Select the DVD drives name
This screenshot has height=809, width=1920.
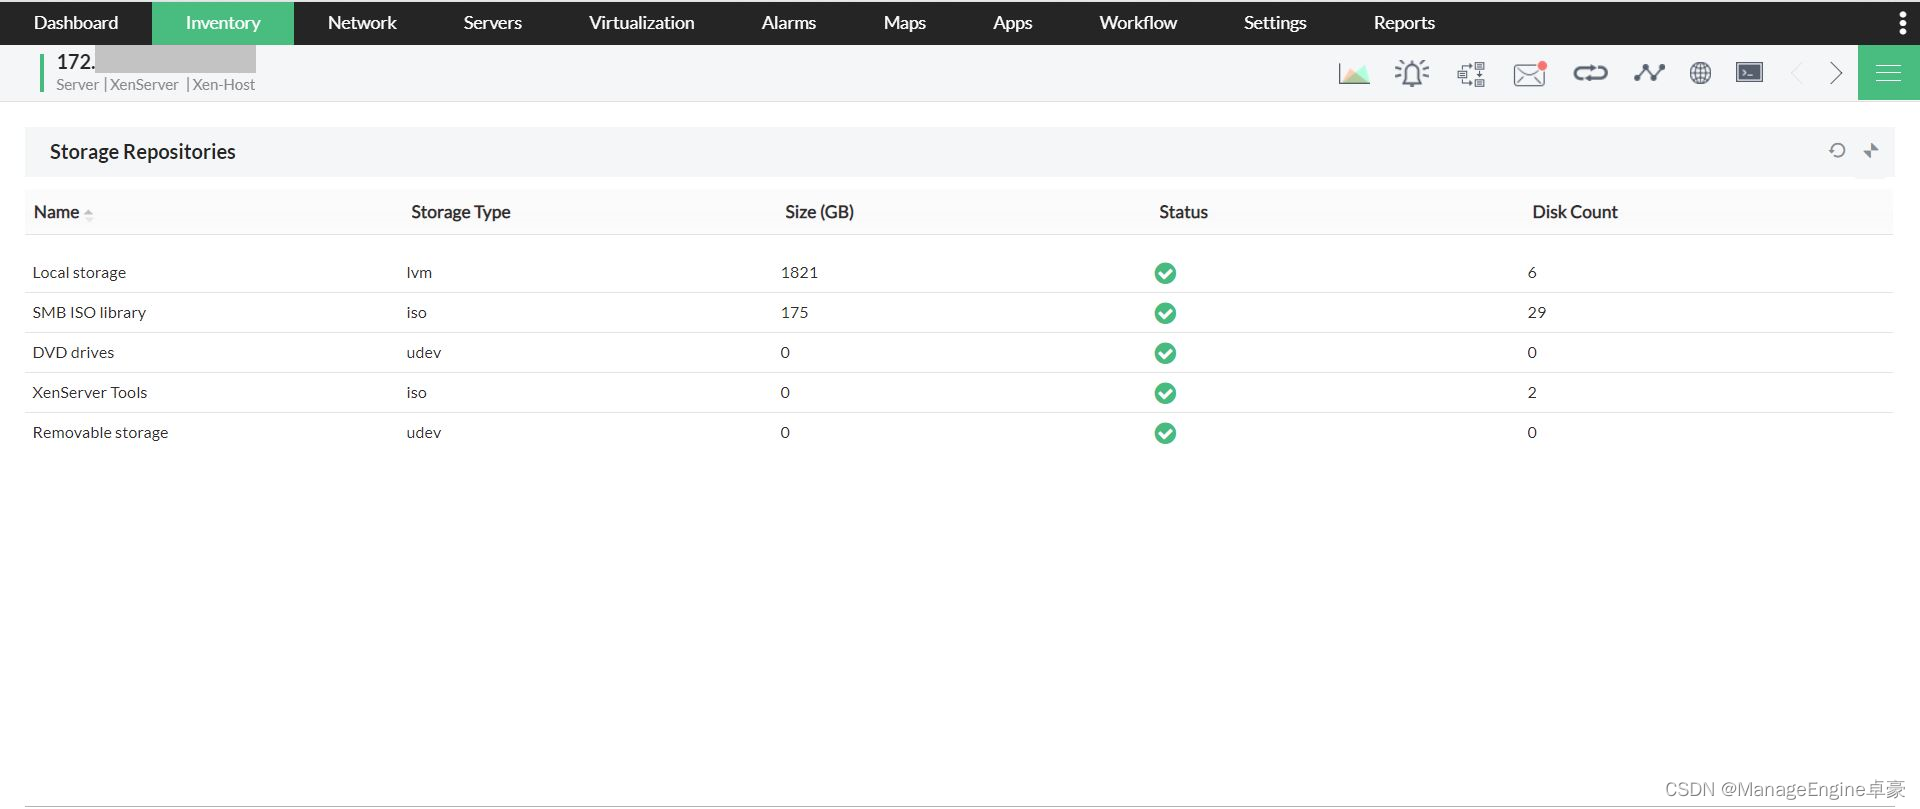tap(73, 353)
